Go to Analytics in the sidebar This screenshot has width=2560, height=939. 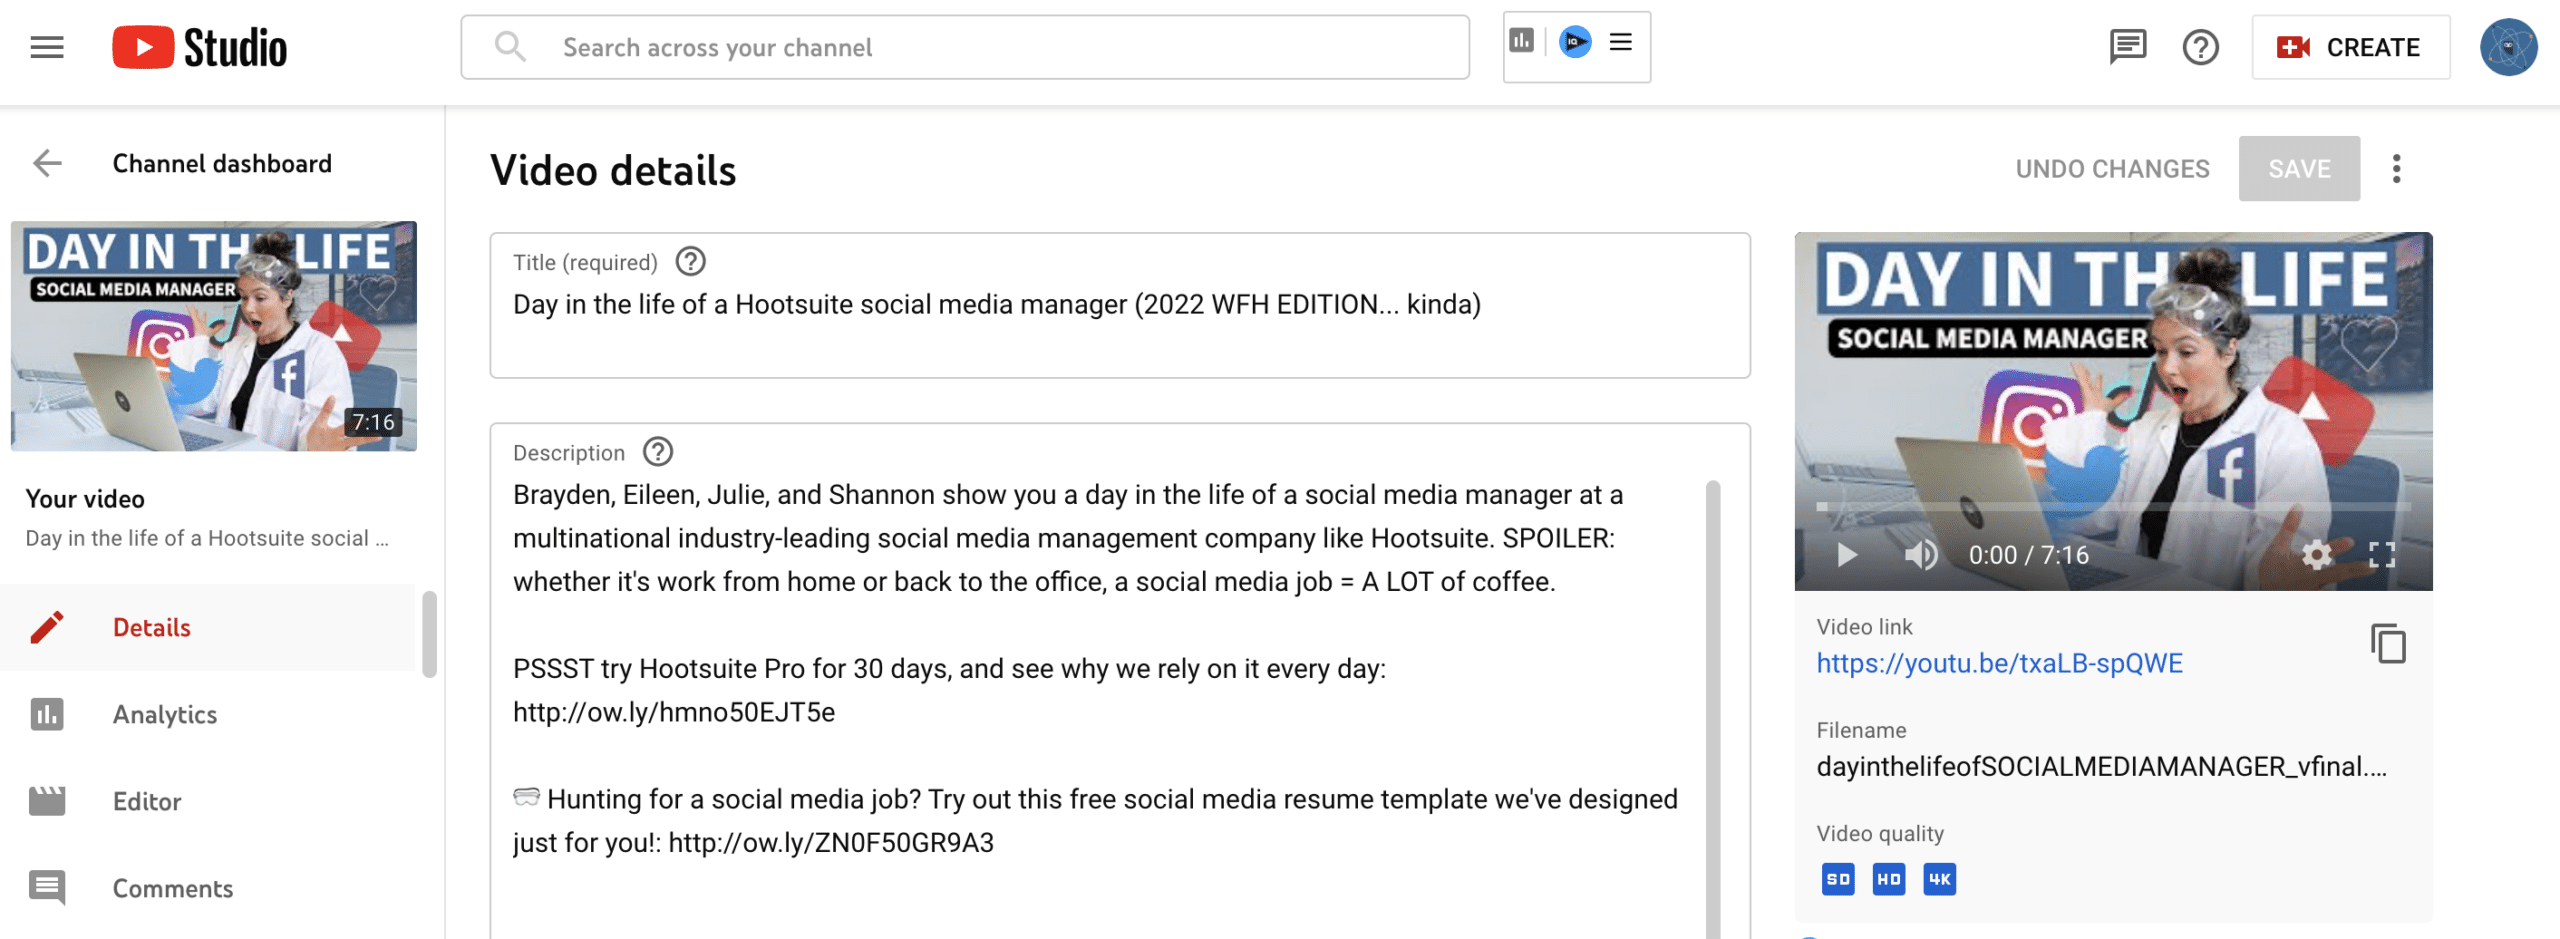[x=164, y=714]
